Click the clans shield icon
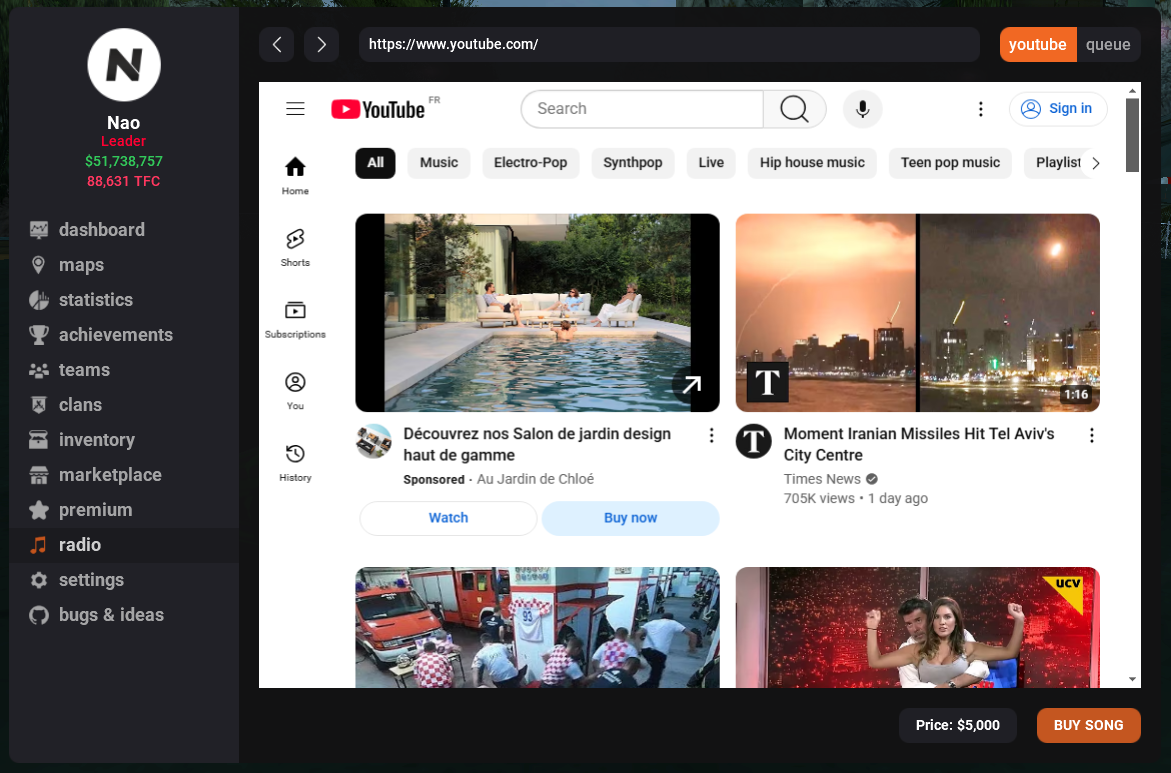 [39, 405]
